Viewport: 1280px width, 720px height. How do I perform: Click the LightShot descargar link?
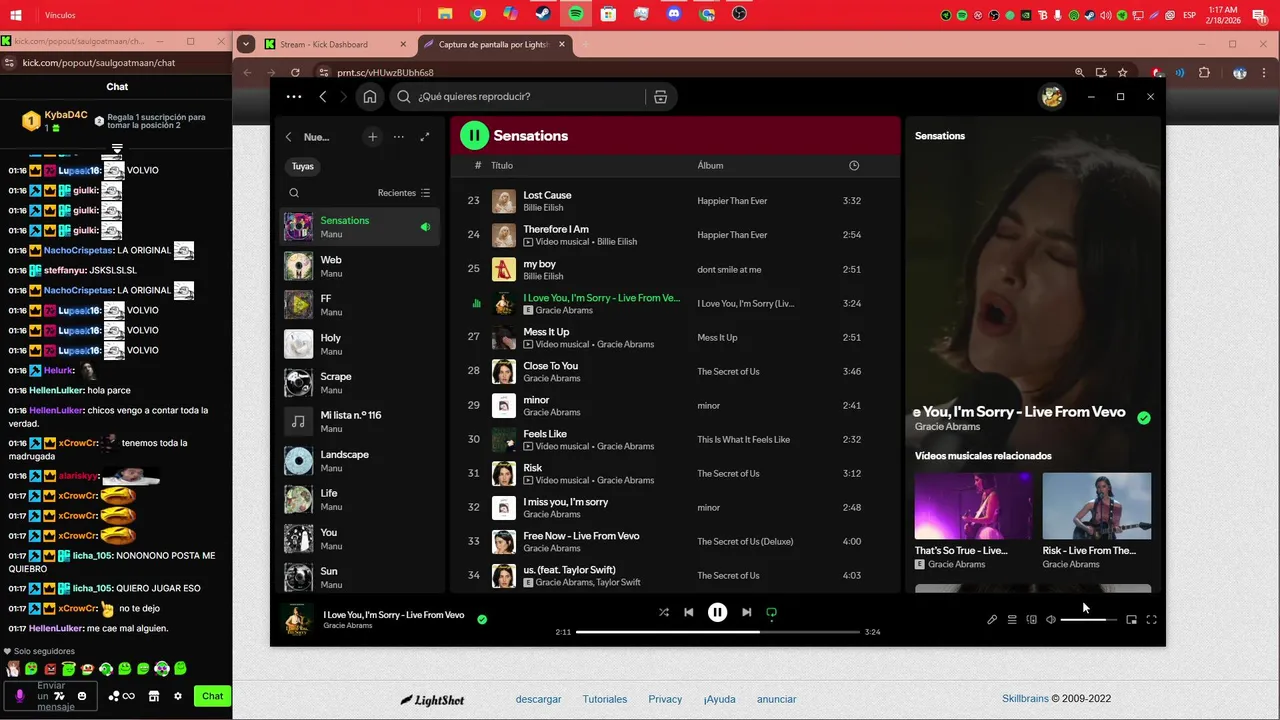click(x=538, y=699)
